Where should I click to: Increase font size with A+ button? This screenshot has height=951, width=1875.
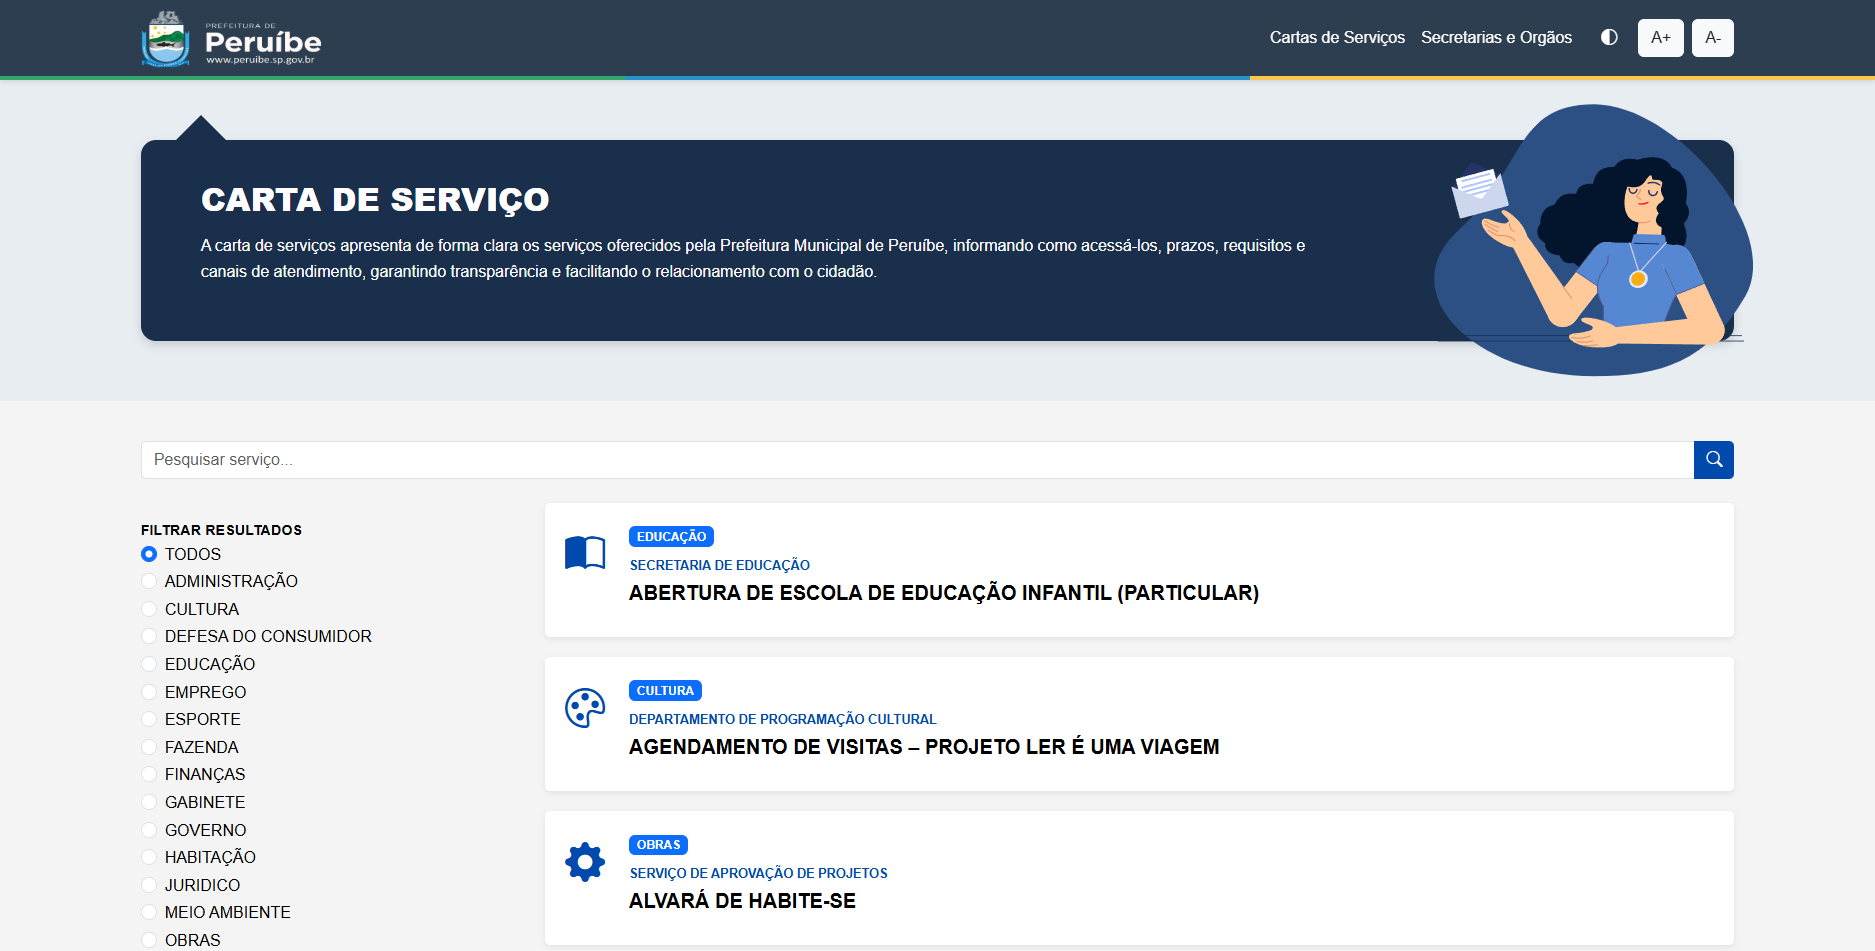1660,38
